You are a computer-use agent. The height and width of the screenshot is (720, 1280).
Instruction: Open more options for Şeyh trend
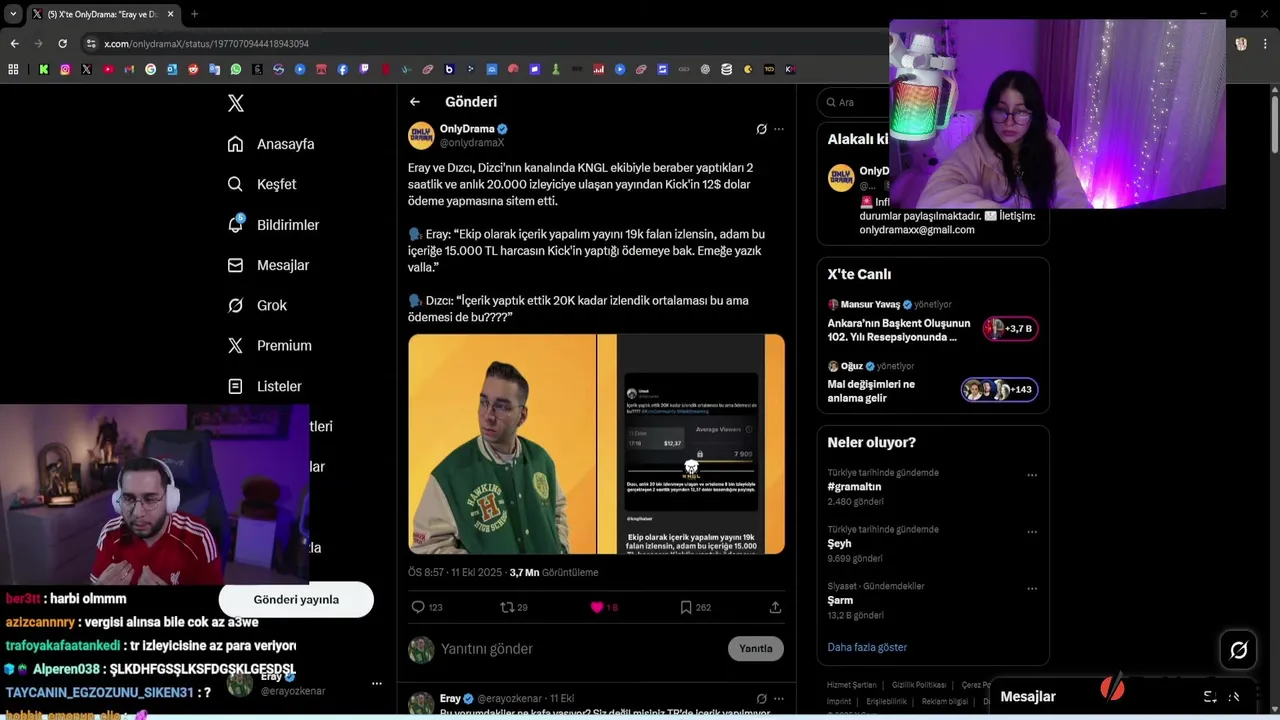coord(1032,532)
